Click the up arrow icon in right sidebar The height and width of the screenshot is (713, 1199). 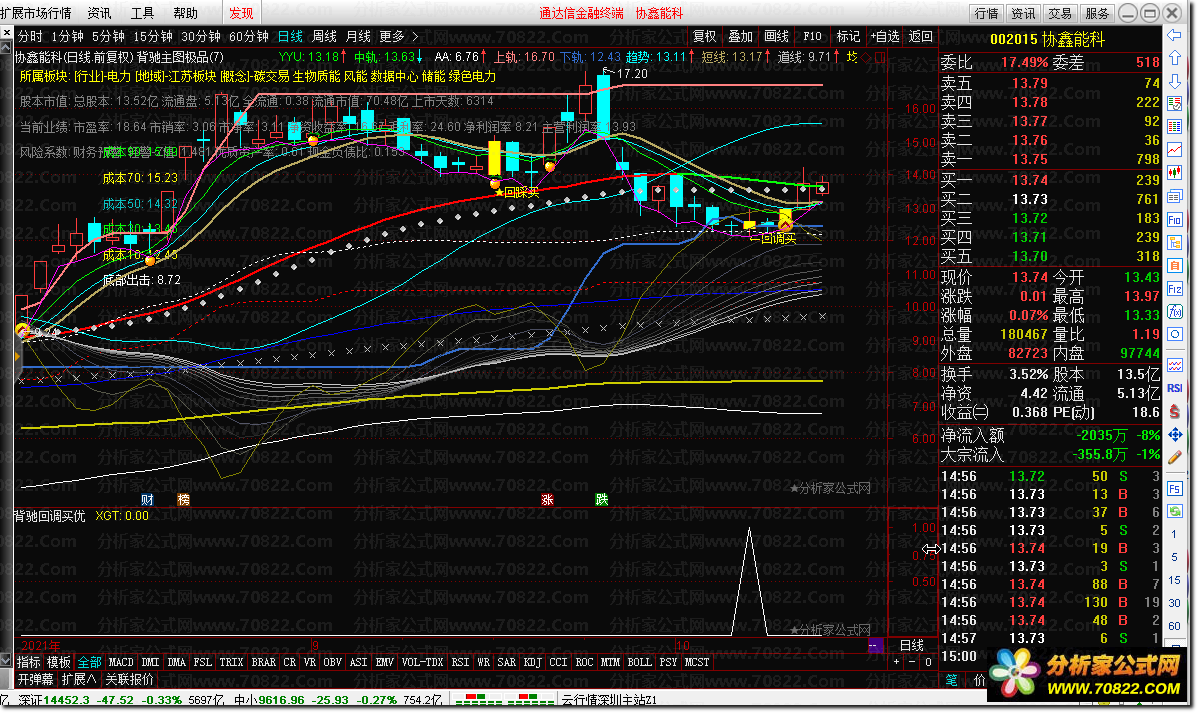coord(1175,58)
